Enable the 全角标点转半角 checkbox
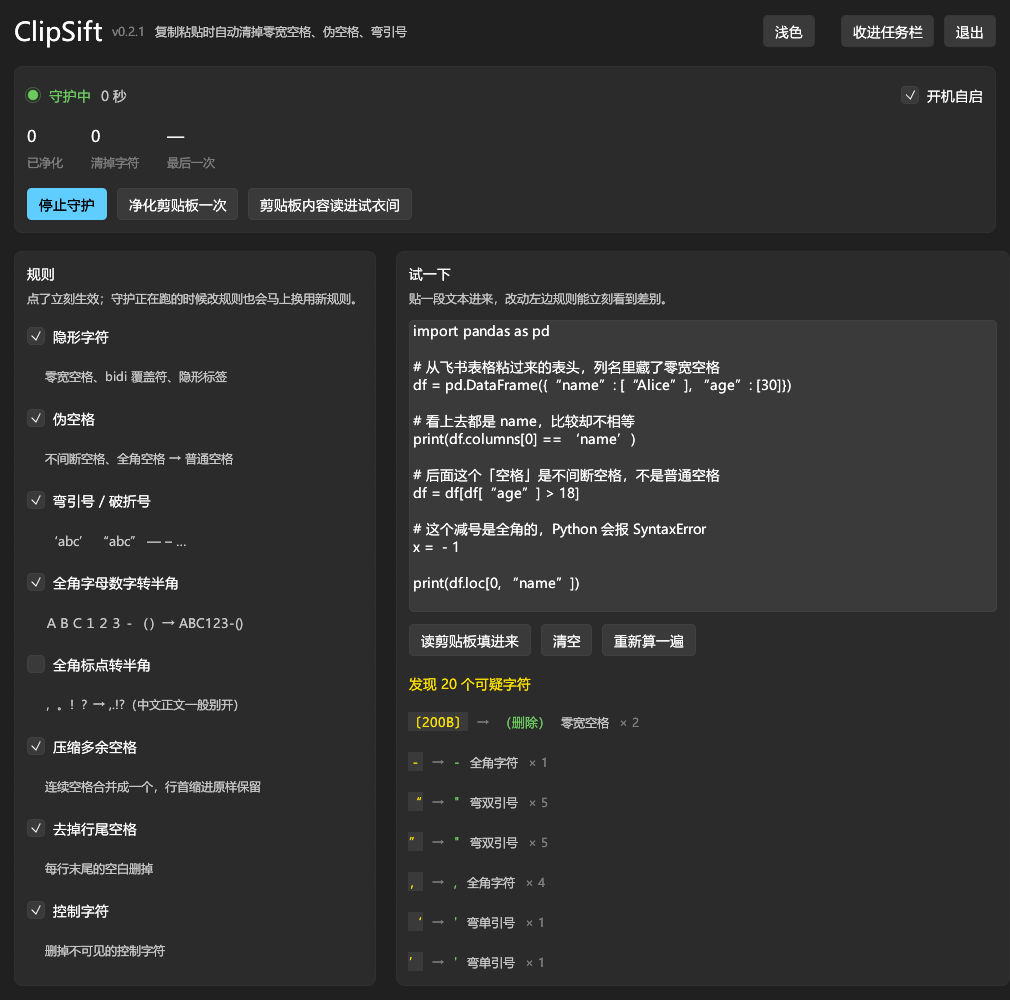This screenshot has width=1010, height=1000. pyautogui.click(x=36, y=664)
